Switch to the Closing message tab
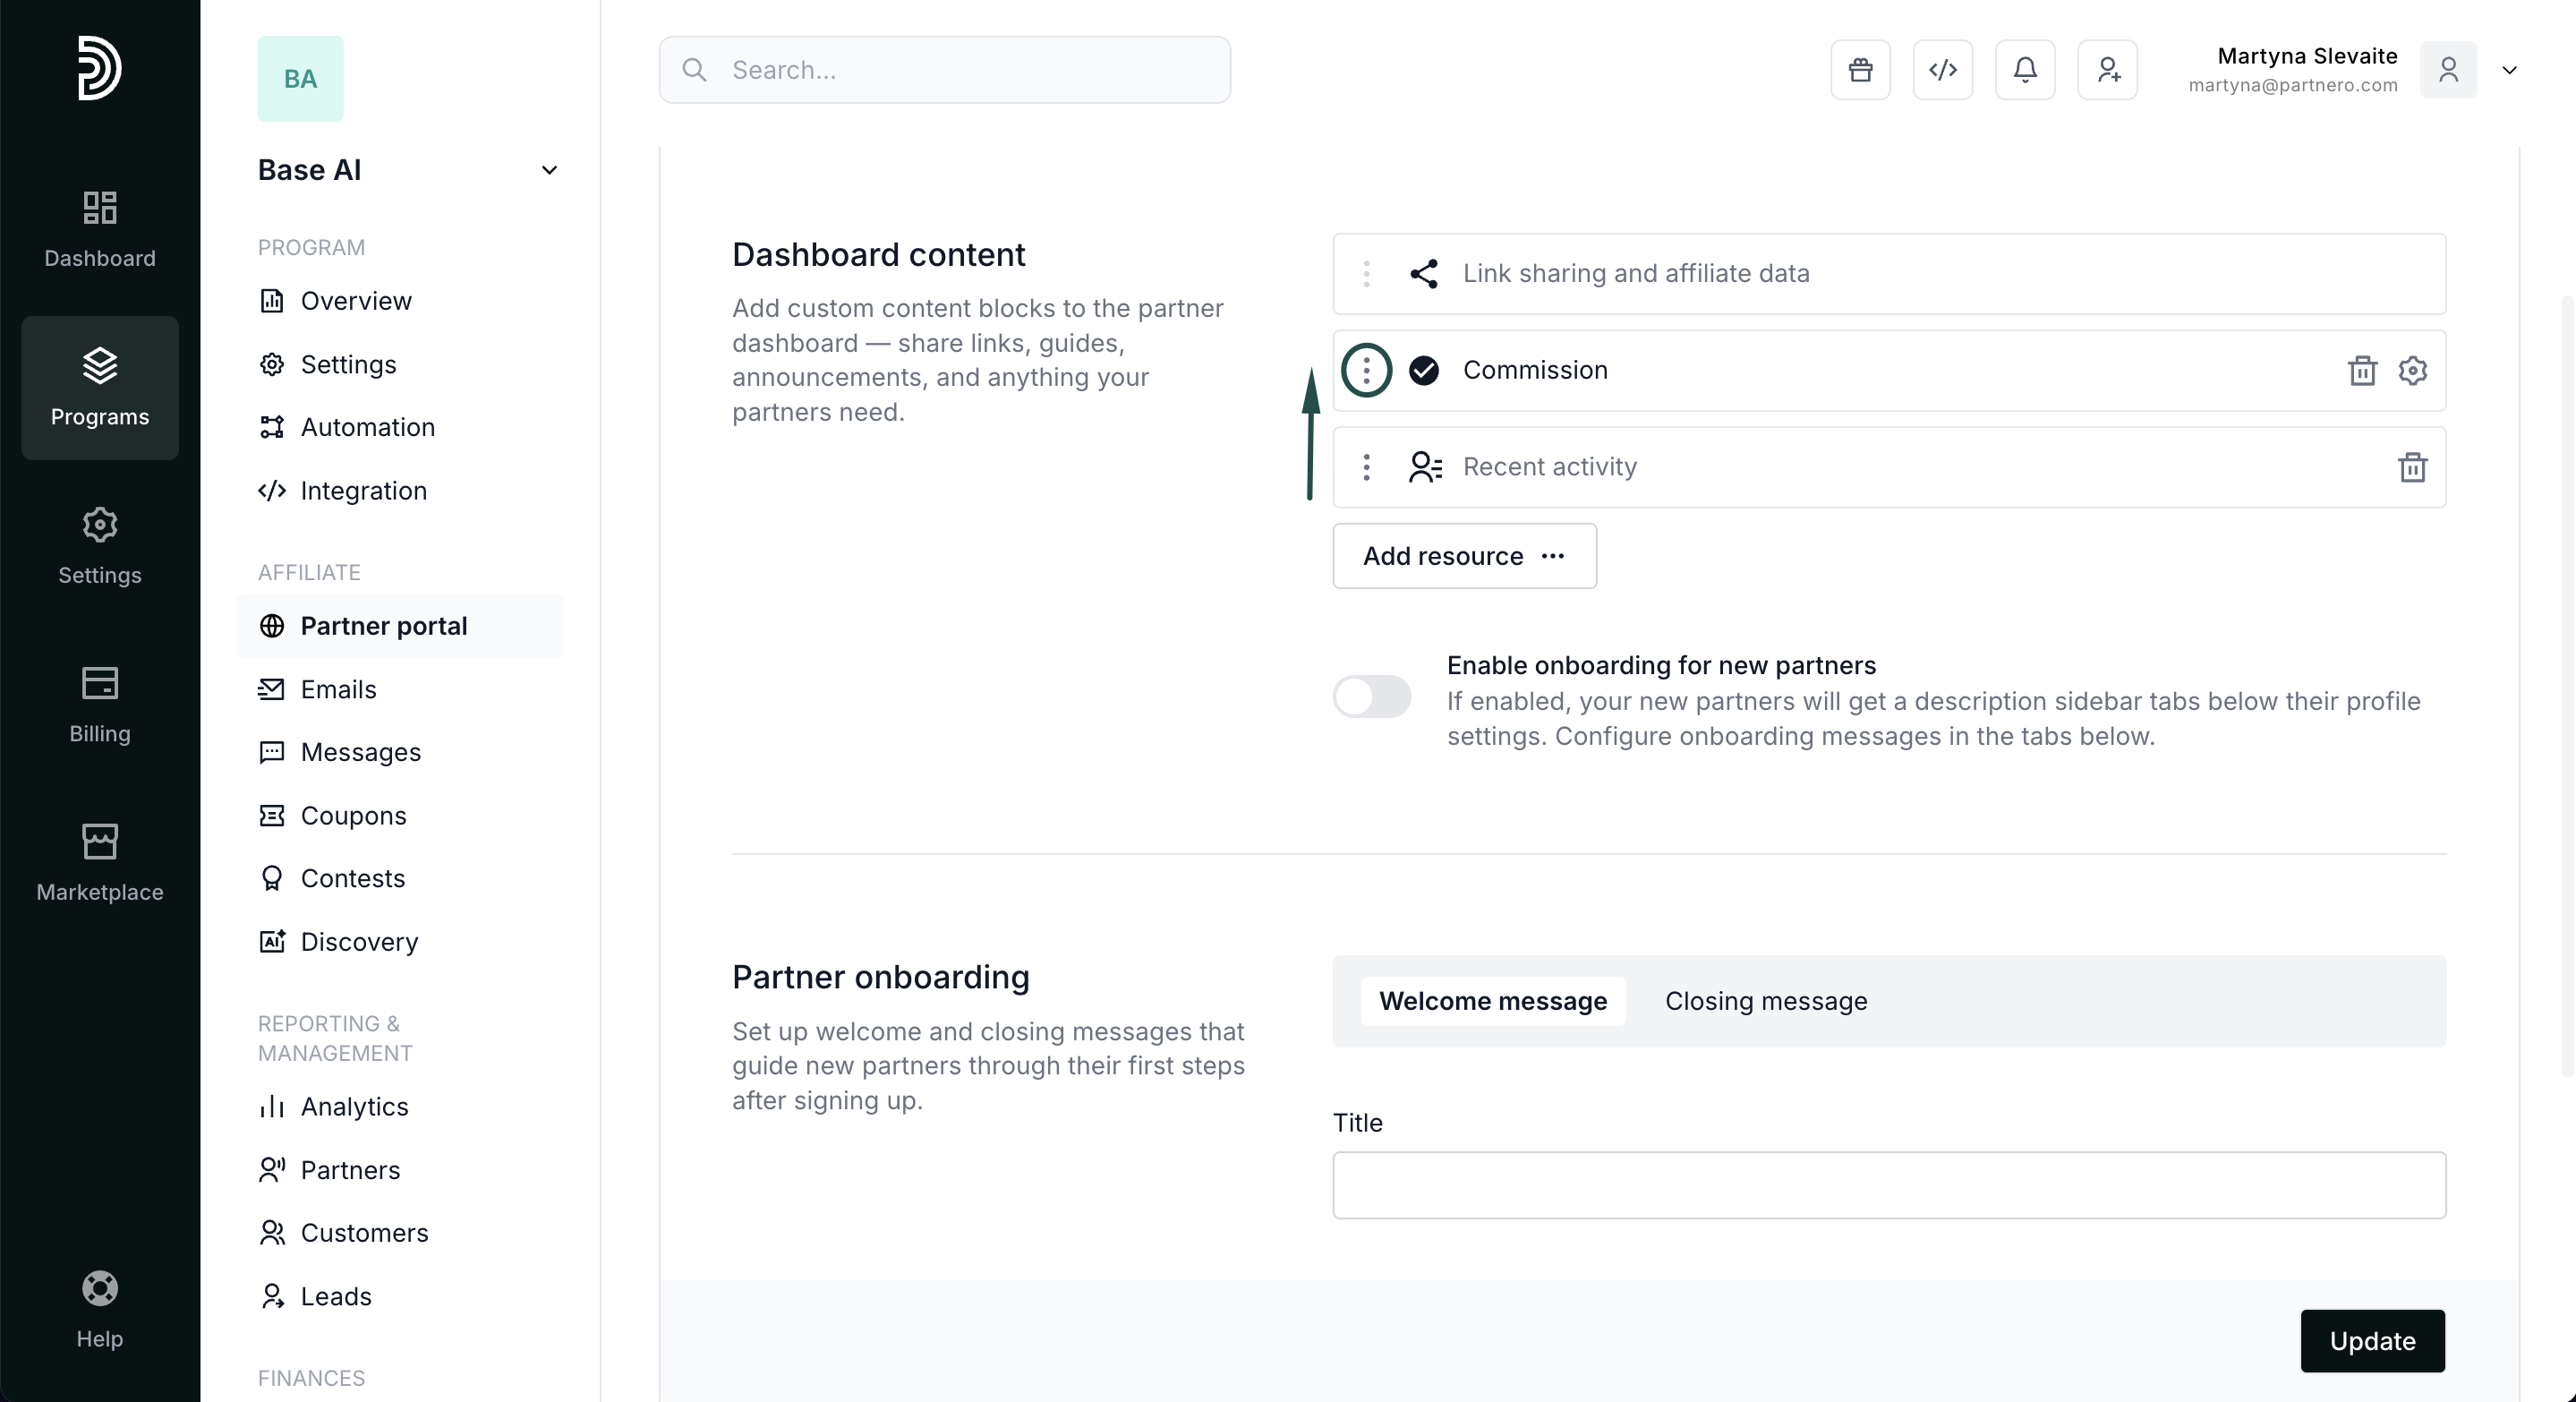This screenshot has height=1402, width=2576. pos(1765,1001)
